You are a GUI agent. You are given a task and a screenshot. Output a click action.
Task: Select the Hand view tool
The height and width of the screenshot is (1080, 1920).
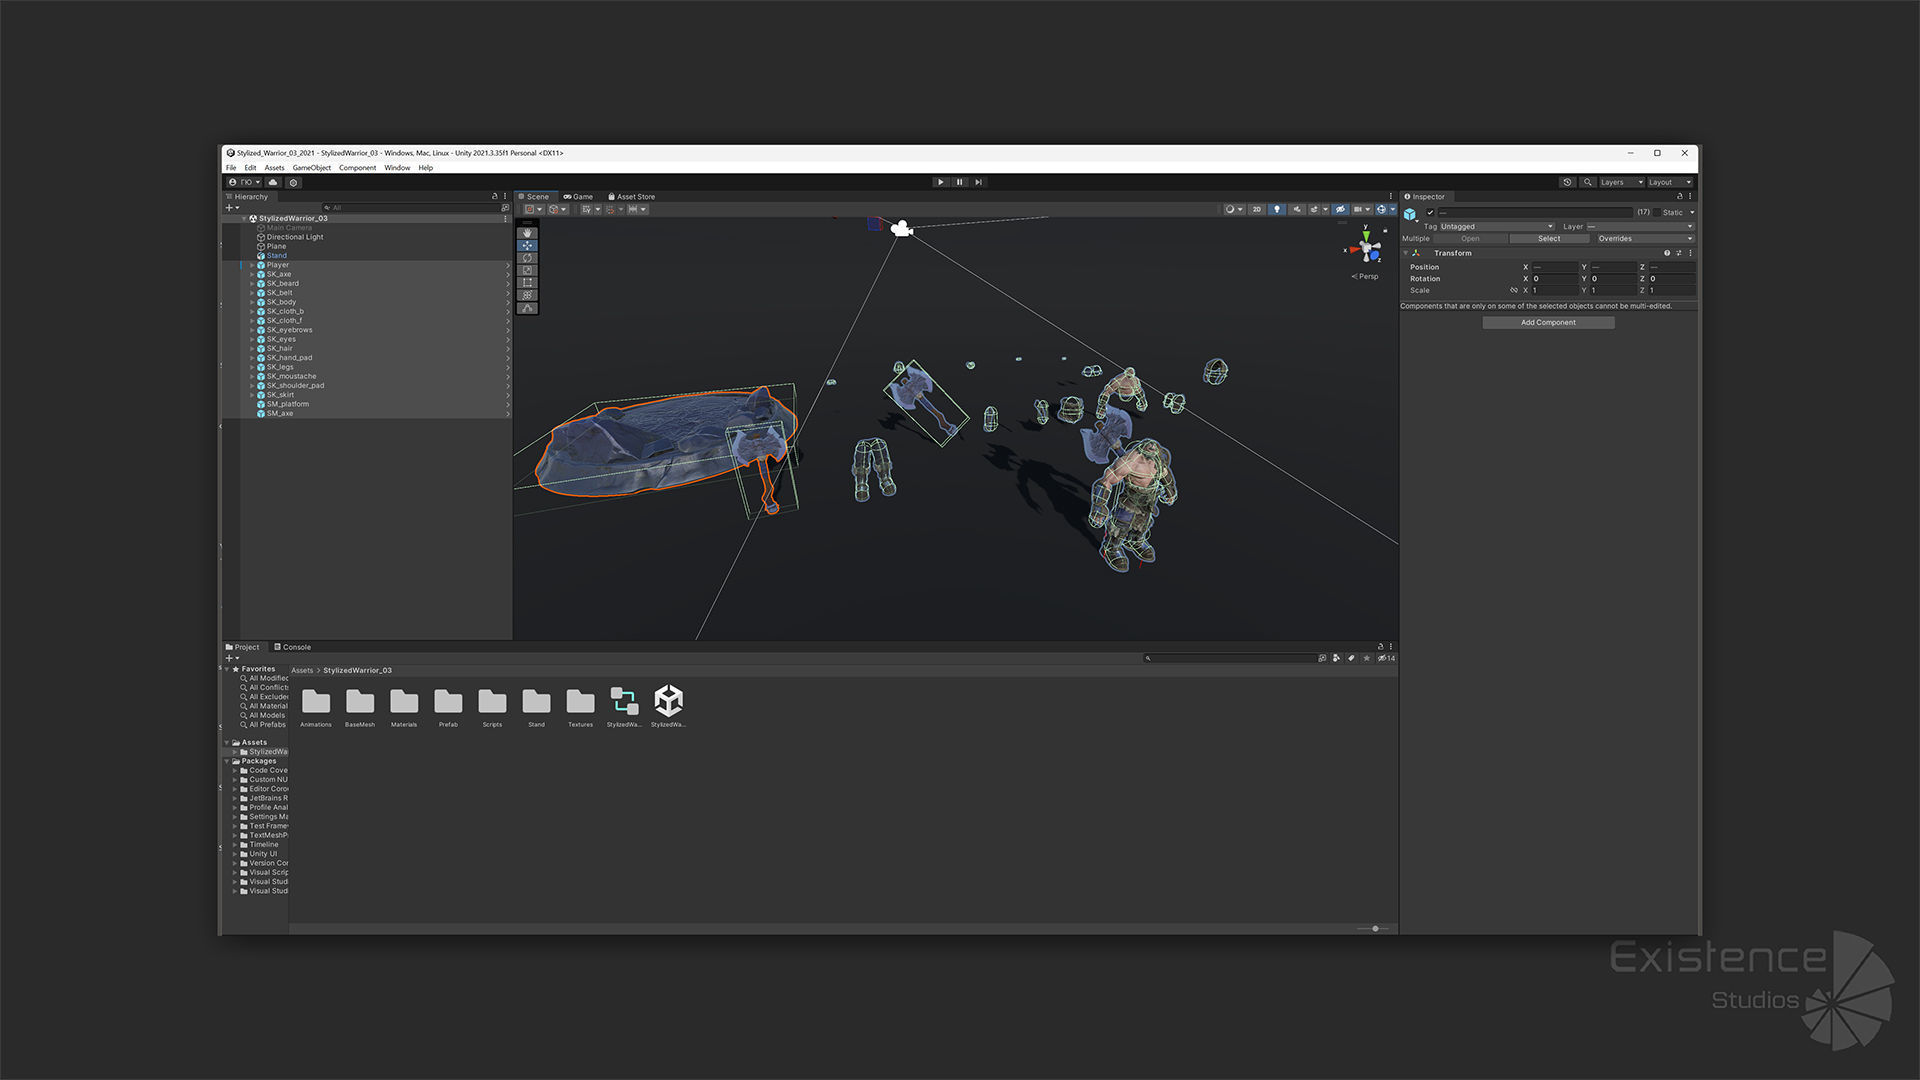click(527, 233)
